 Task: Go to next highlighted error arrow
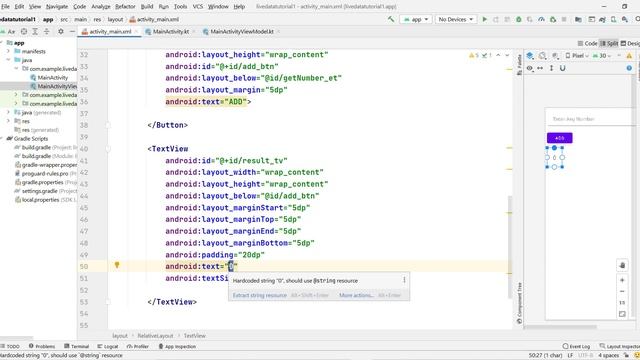[x=507, y=55]
